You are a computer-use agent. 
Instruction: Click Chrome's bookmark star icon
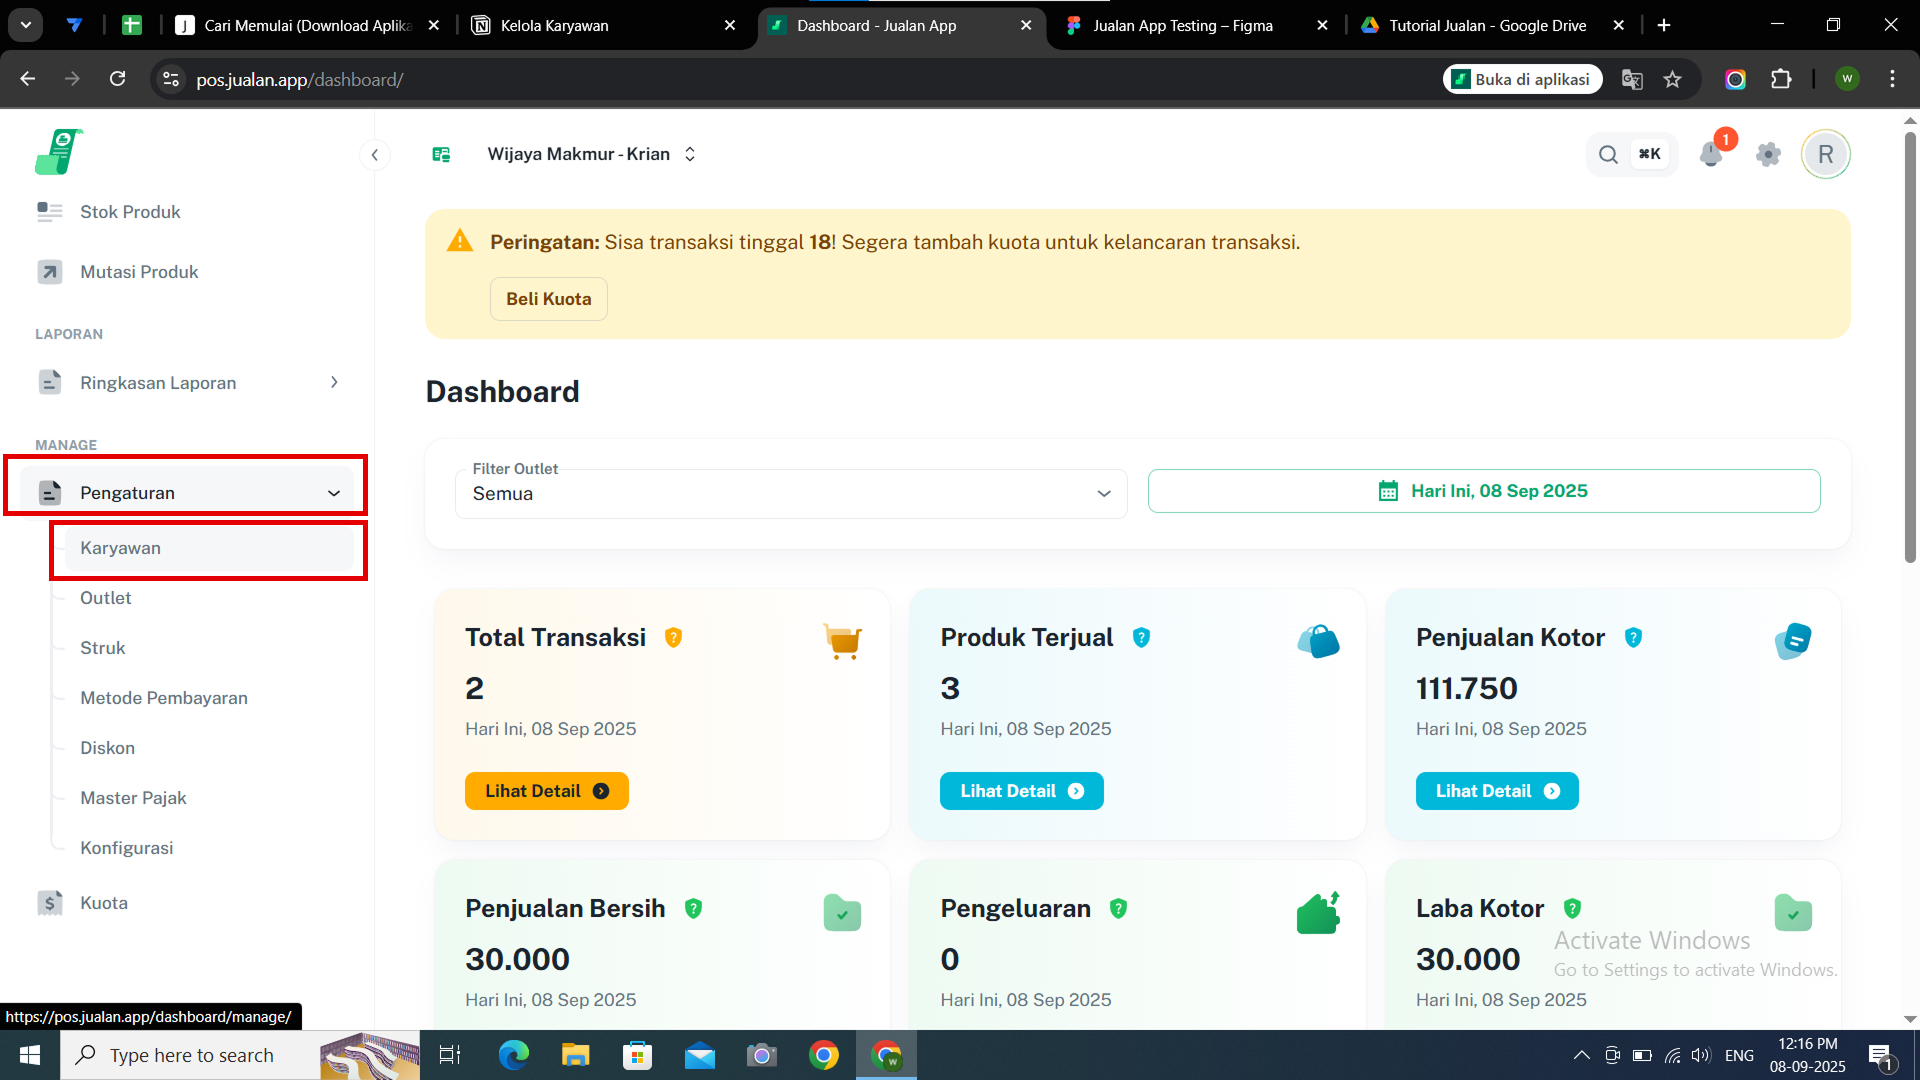click(1672, 79)
